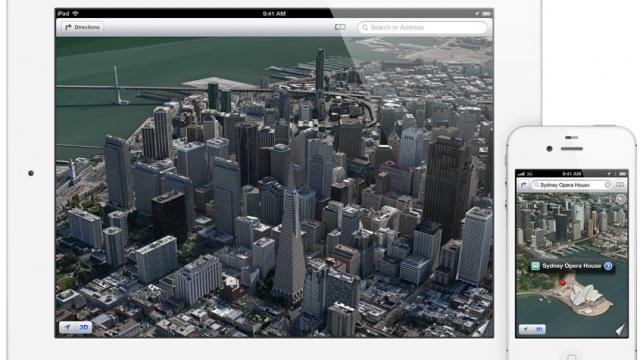Open the page curl corner on iPad map
Screen dimensions: 640x360
pos(484,328)
